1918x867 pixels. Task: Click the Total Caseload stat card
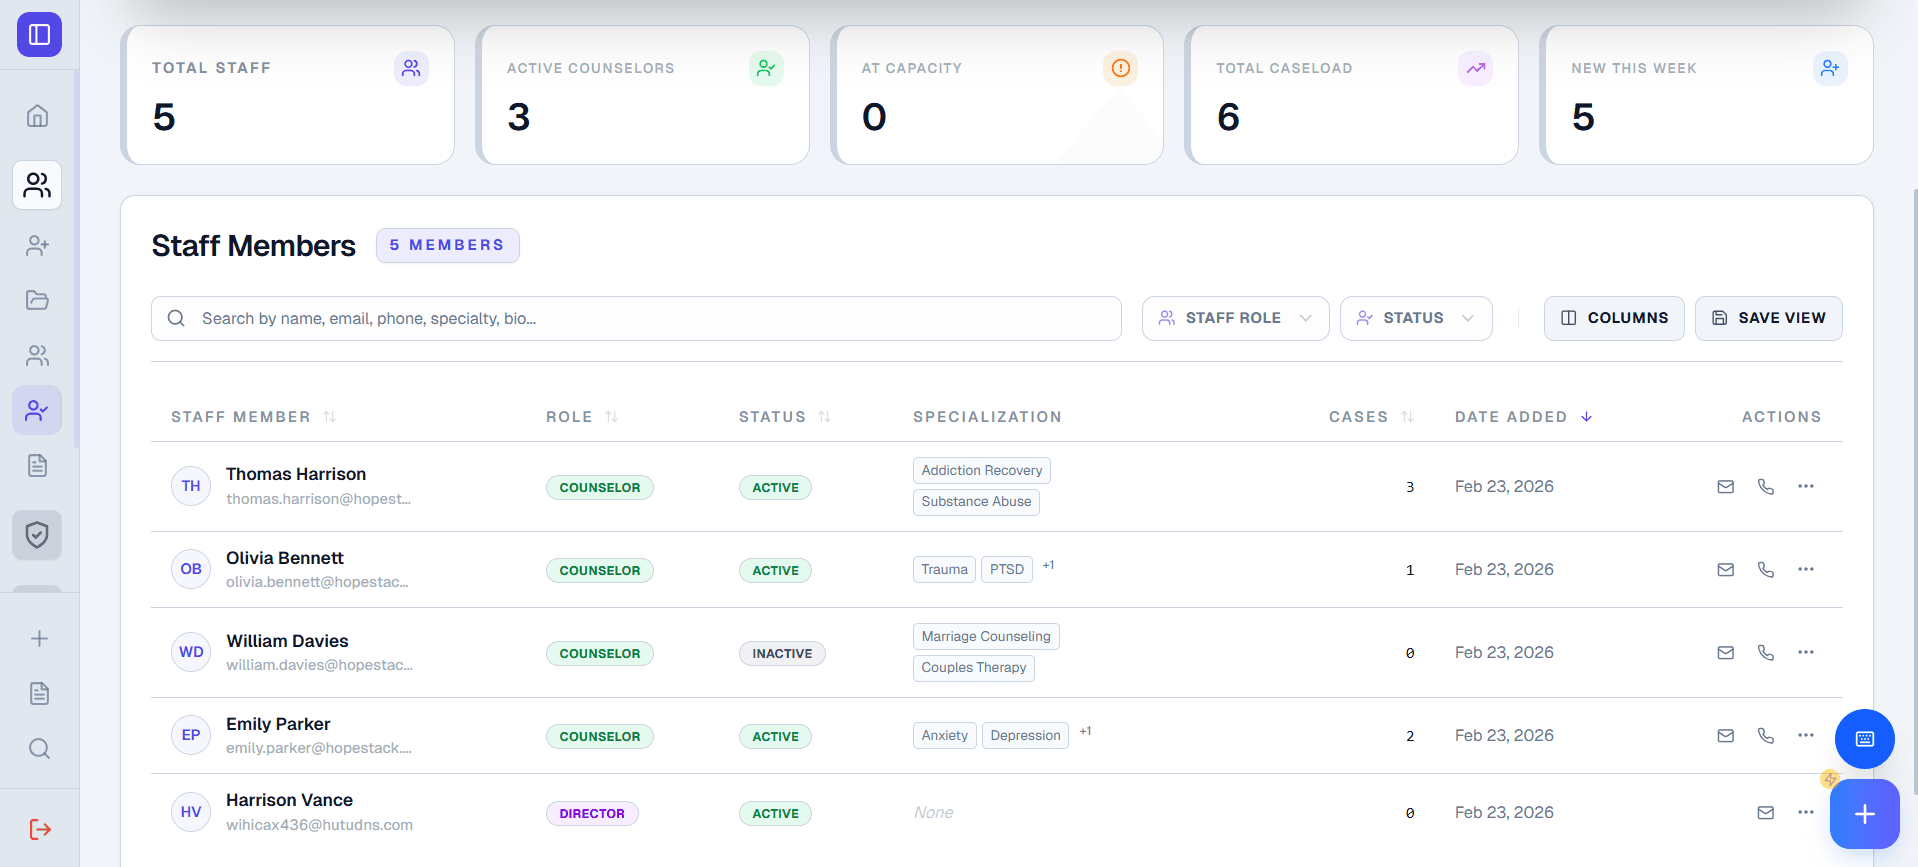click(1351, 95)
